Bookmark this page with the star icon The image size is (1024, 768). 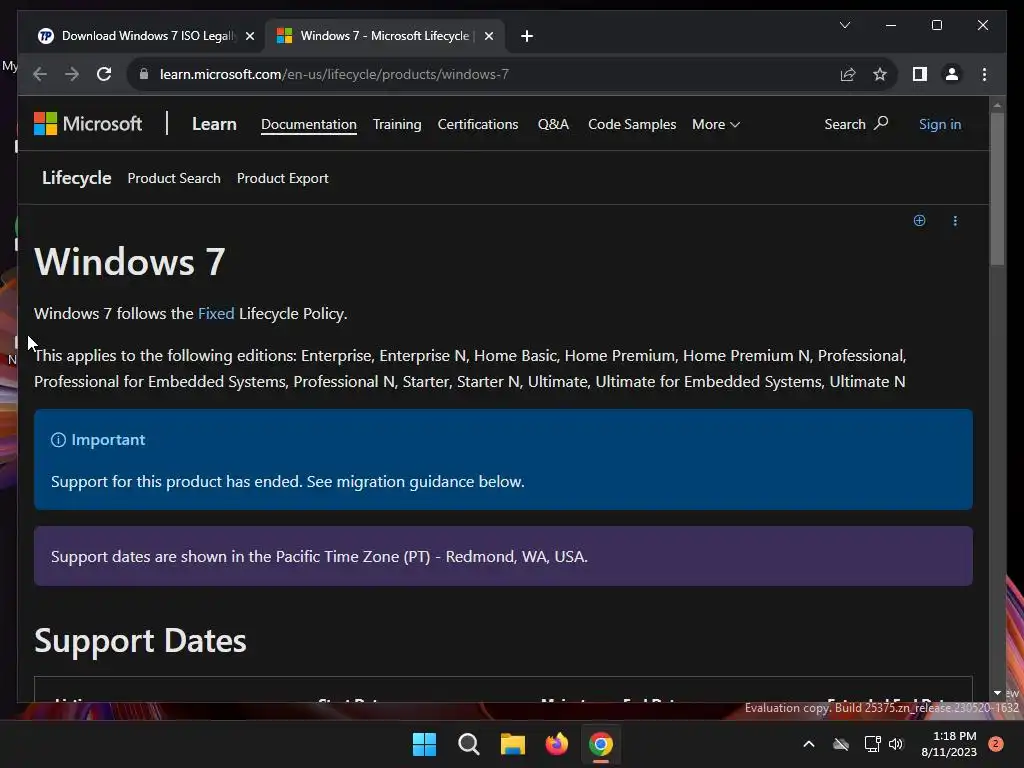pyautogui.click(x=880, y=74)
